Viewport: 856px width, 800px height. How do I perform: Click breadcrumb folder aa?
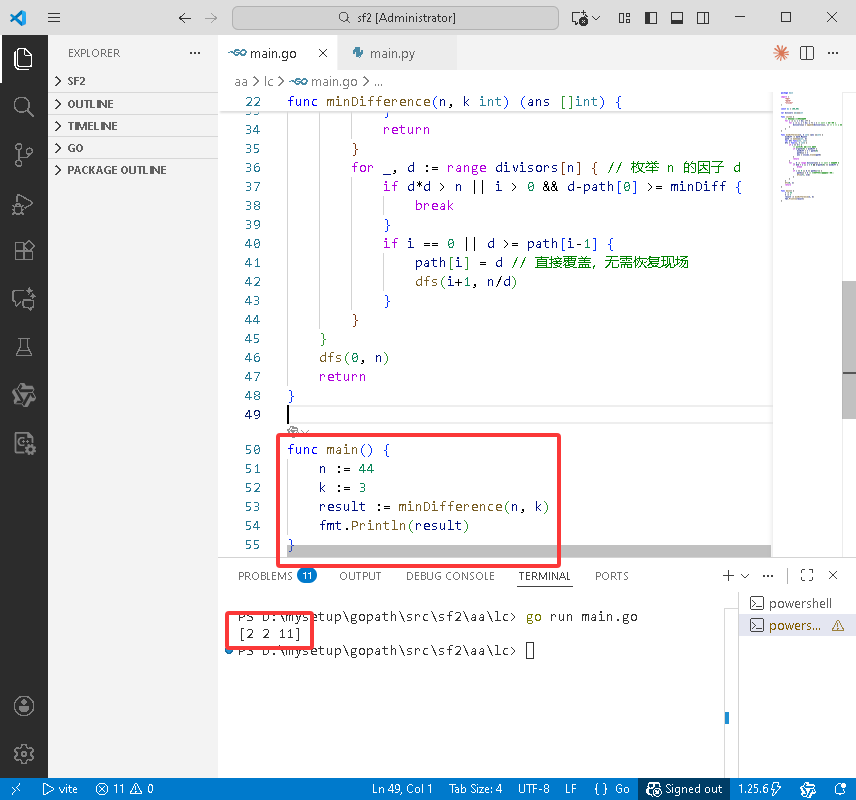[241, 82]
